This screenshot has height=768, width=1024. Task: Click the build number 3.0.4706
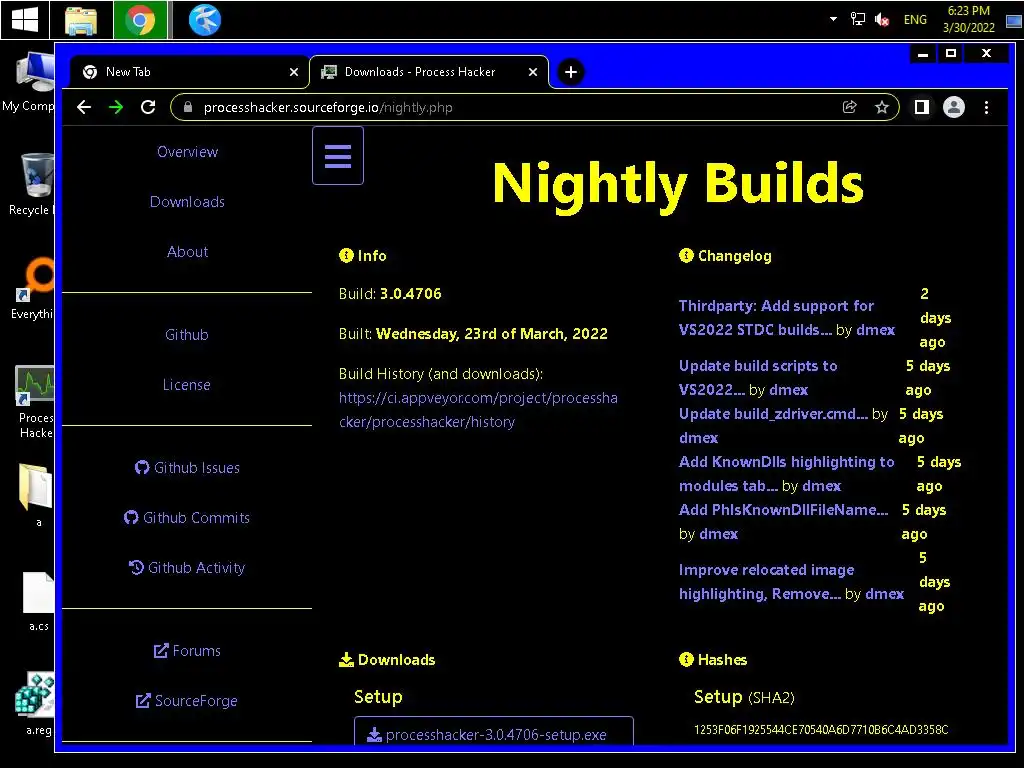pyautogui.click(x=411, y=294)
